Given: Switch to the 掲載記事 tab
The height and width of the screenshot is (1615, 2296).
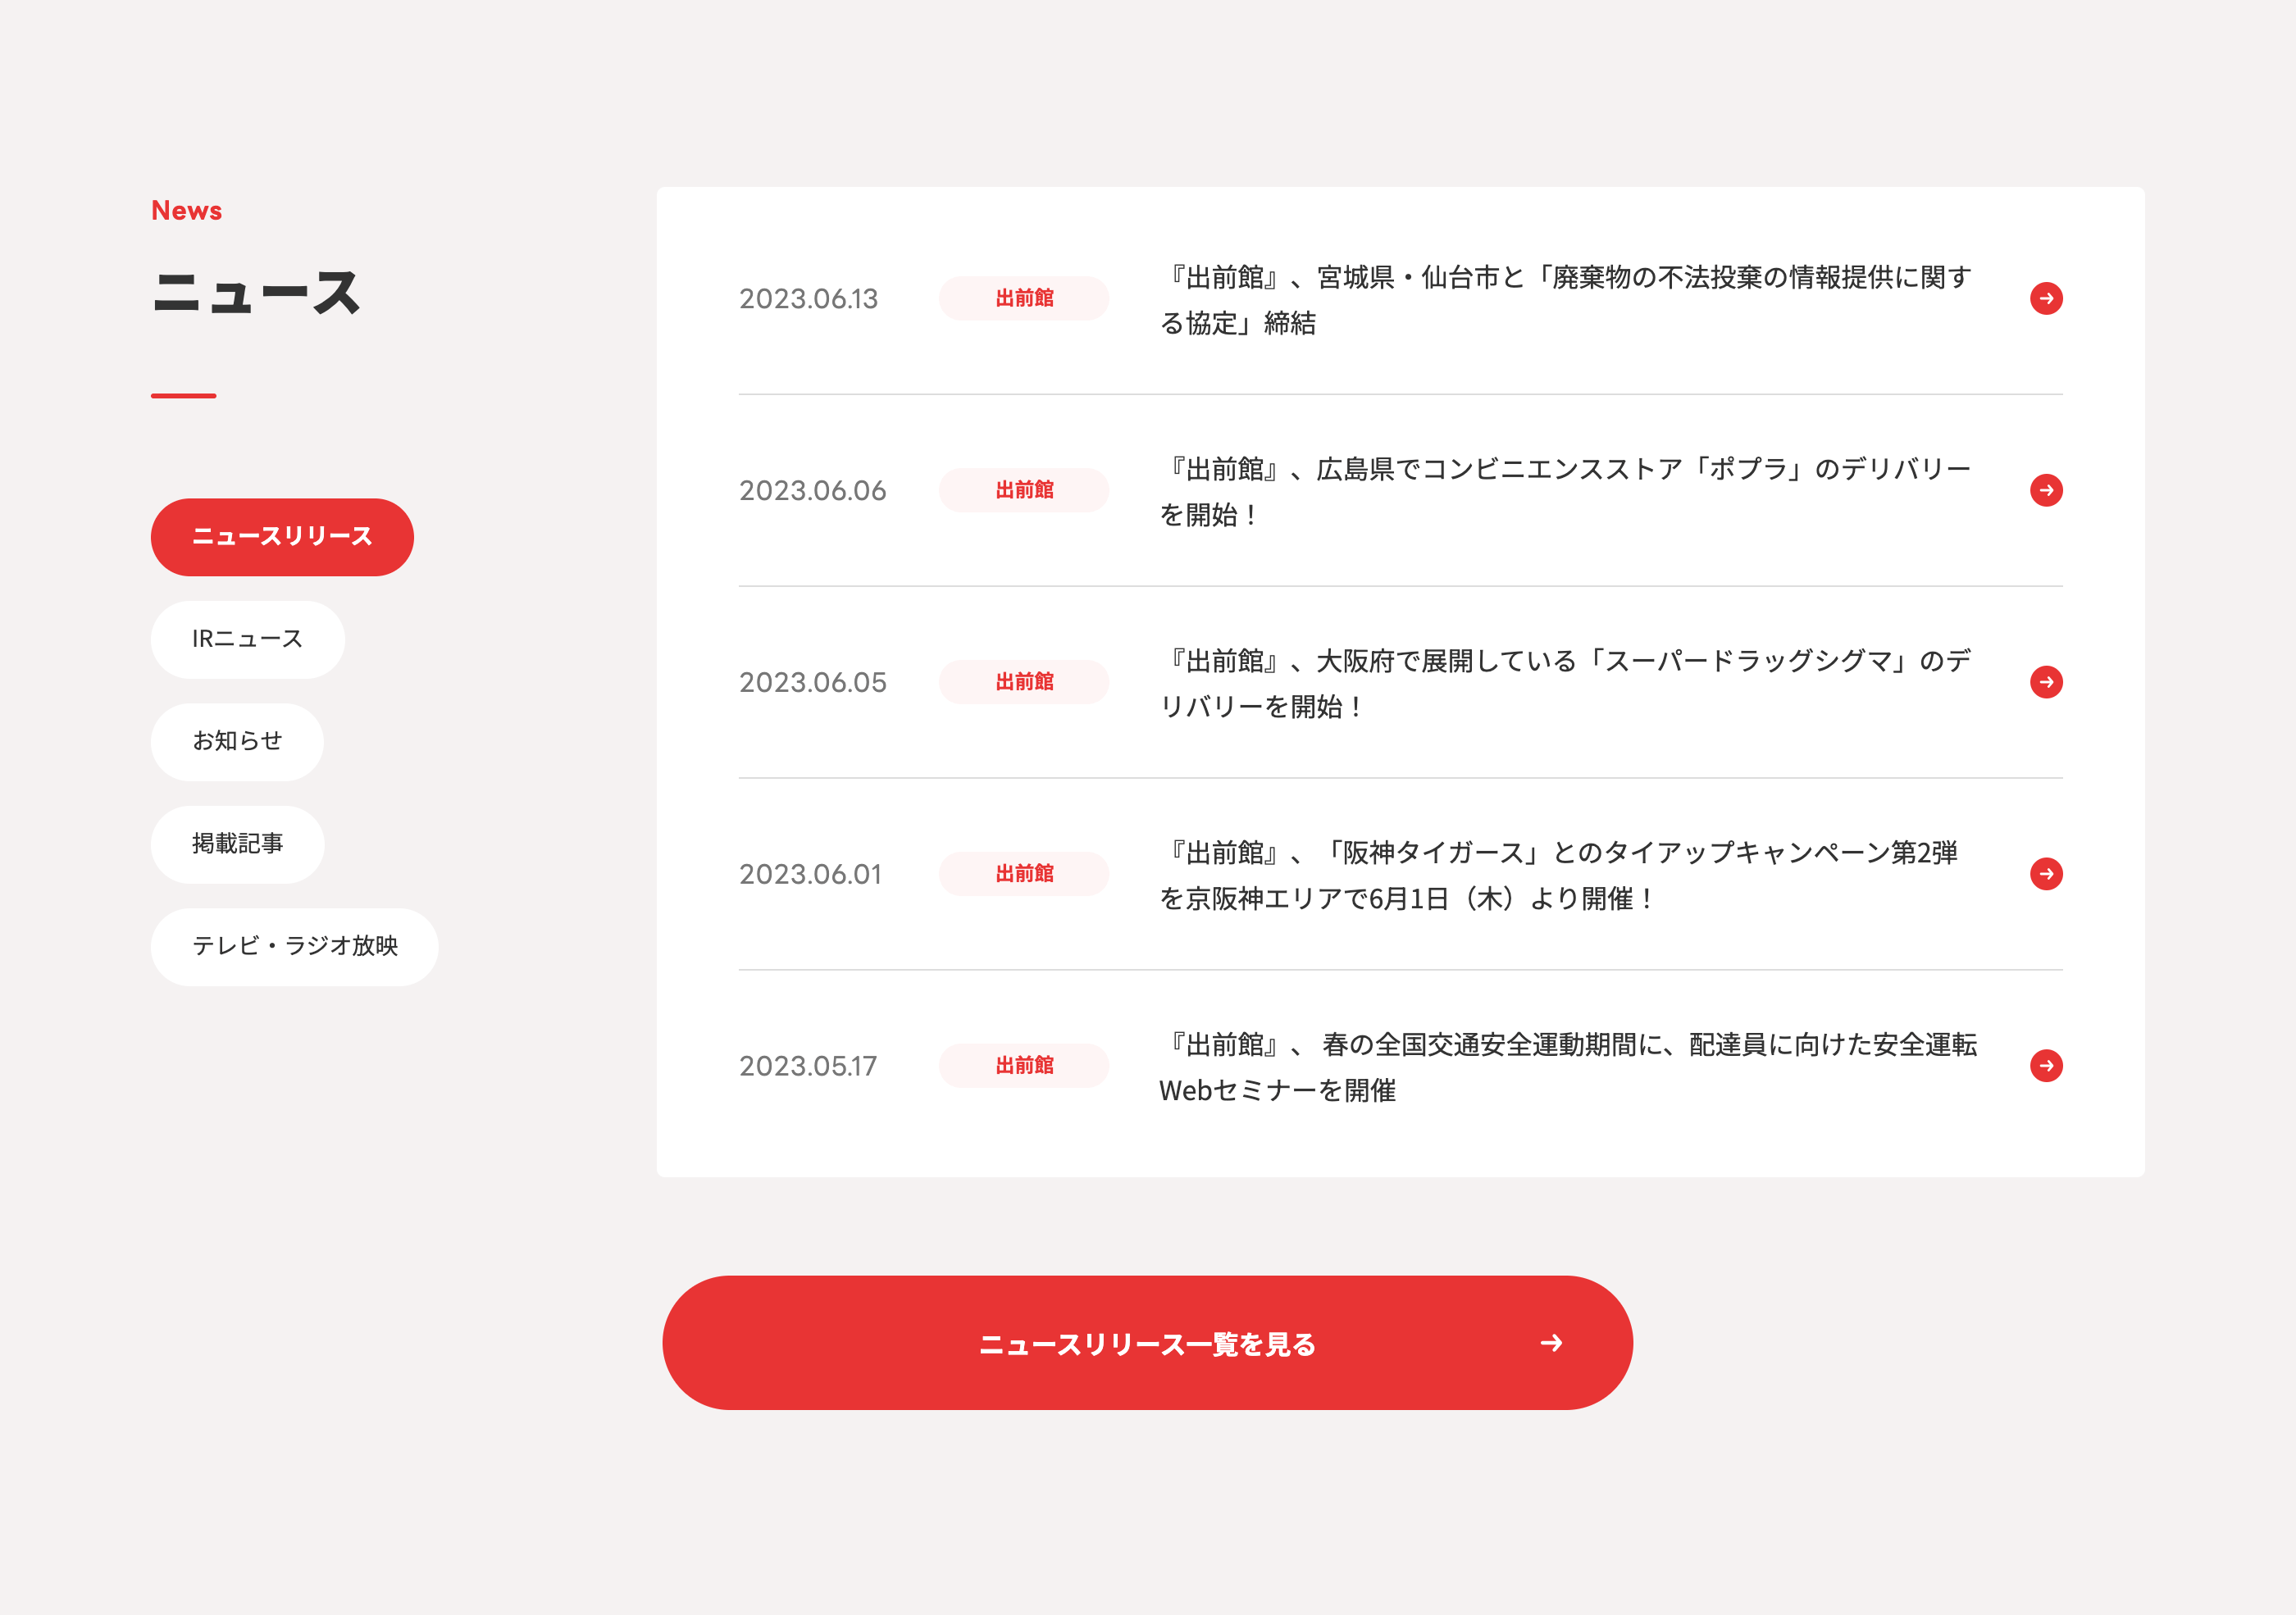Looking at the screenshot, I should pyautogui.click(x=237, y=845).
